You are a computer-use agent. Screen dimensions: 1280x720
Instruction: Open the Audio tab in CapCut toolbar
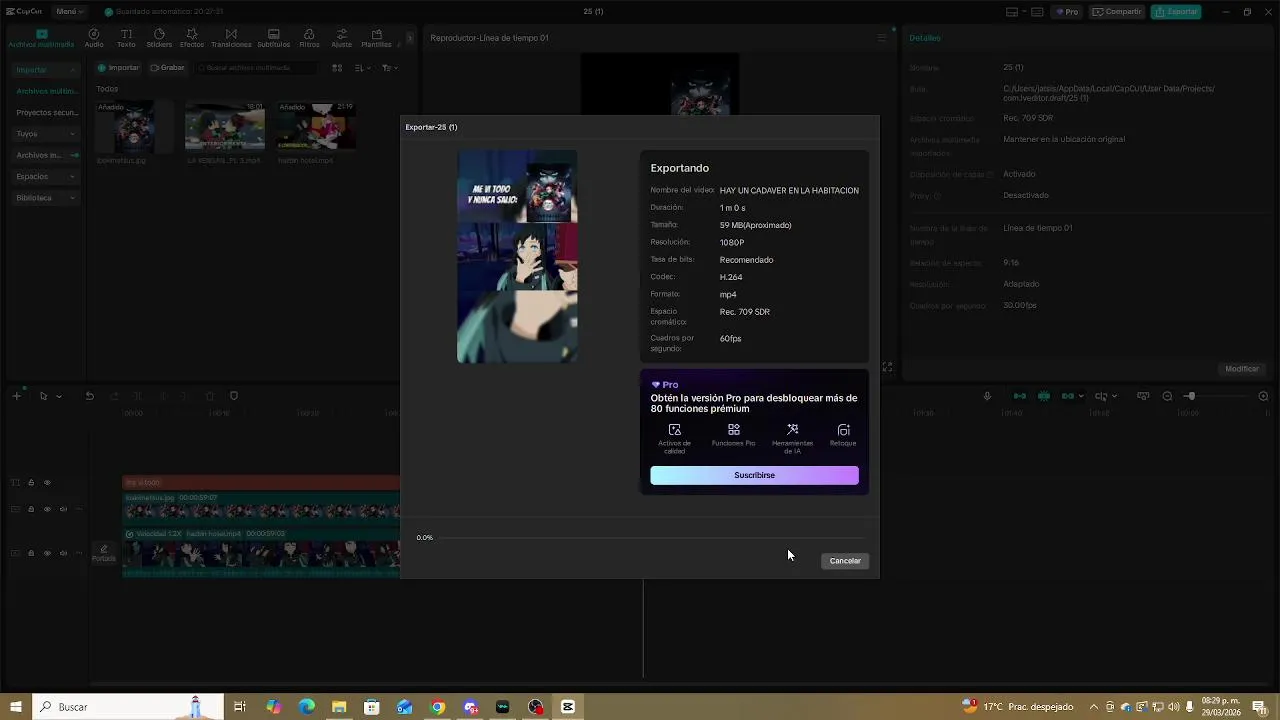point(94,38)
